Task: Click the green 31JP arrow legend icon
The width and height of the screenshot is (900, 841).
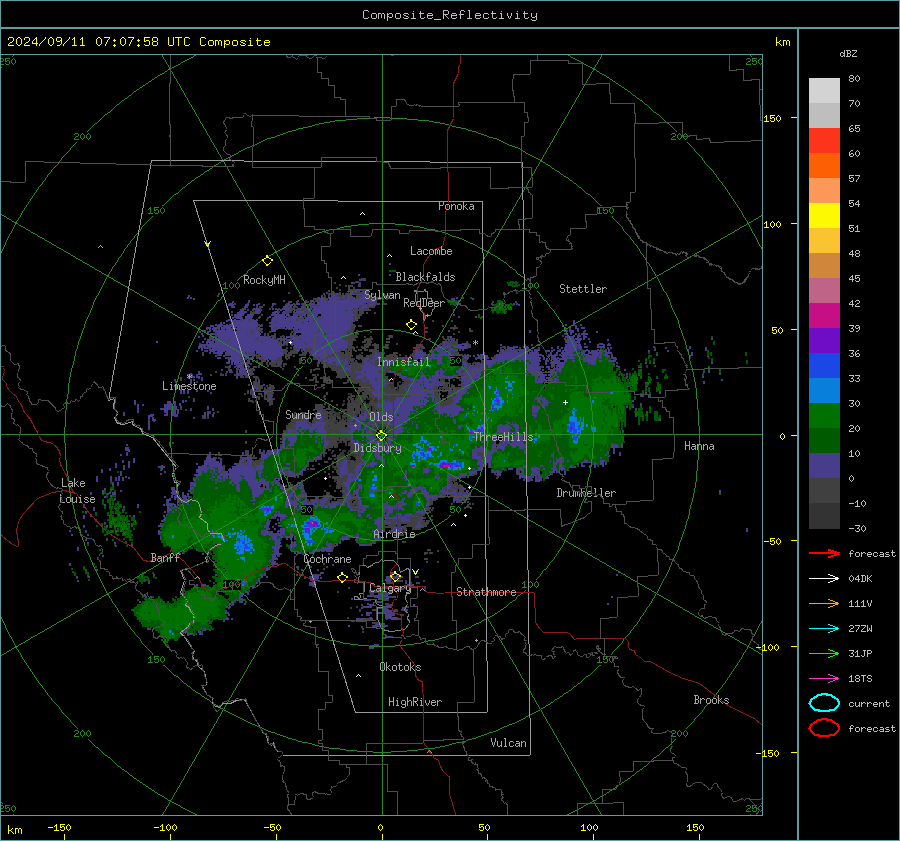Action: point(824,653)
